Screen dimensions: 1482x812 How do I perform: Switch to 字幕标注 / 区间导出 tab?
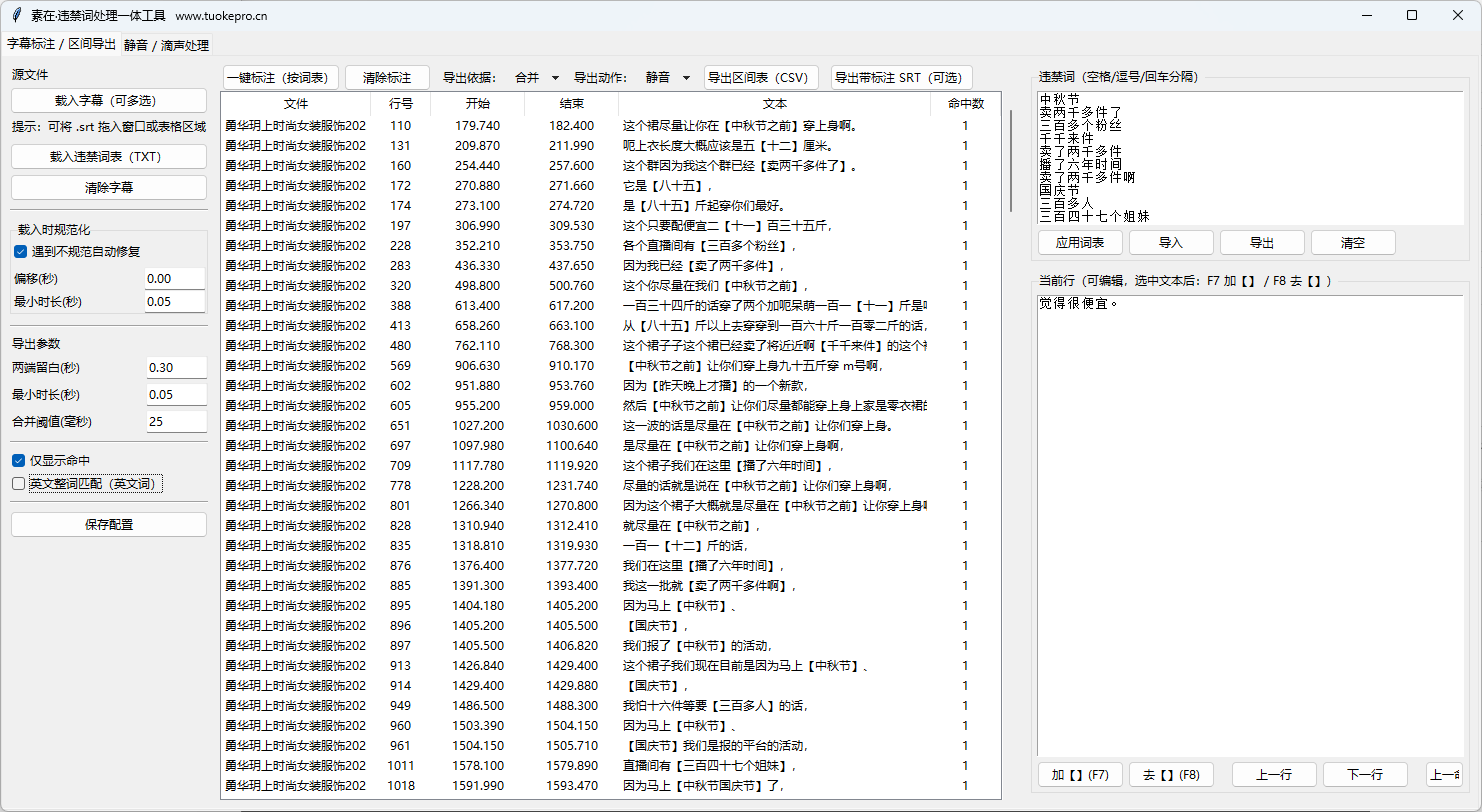pyautogui.click(x=61, y=44)
